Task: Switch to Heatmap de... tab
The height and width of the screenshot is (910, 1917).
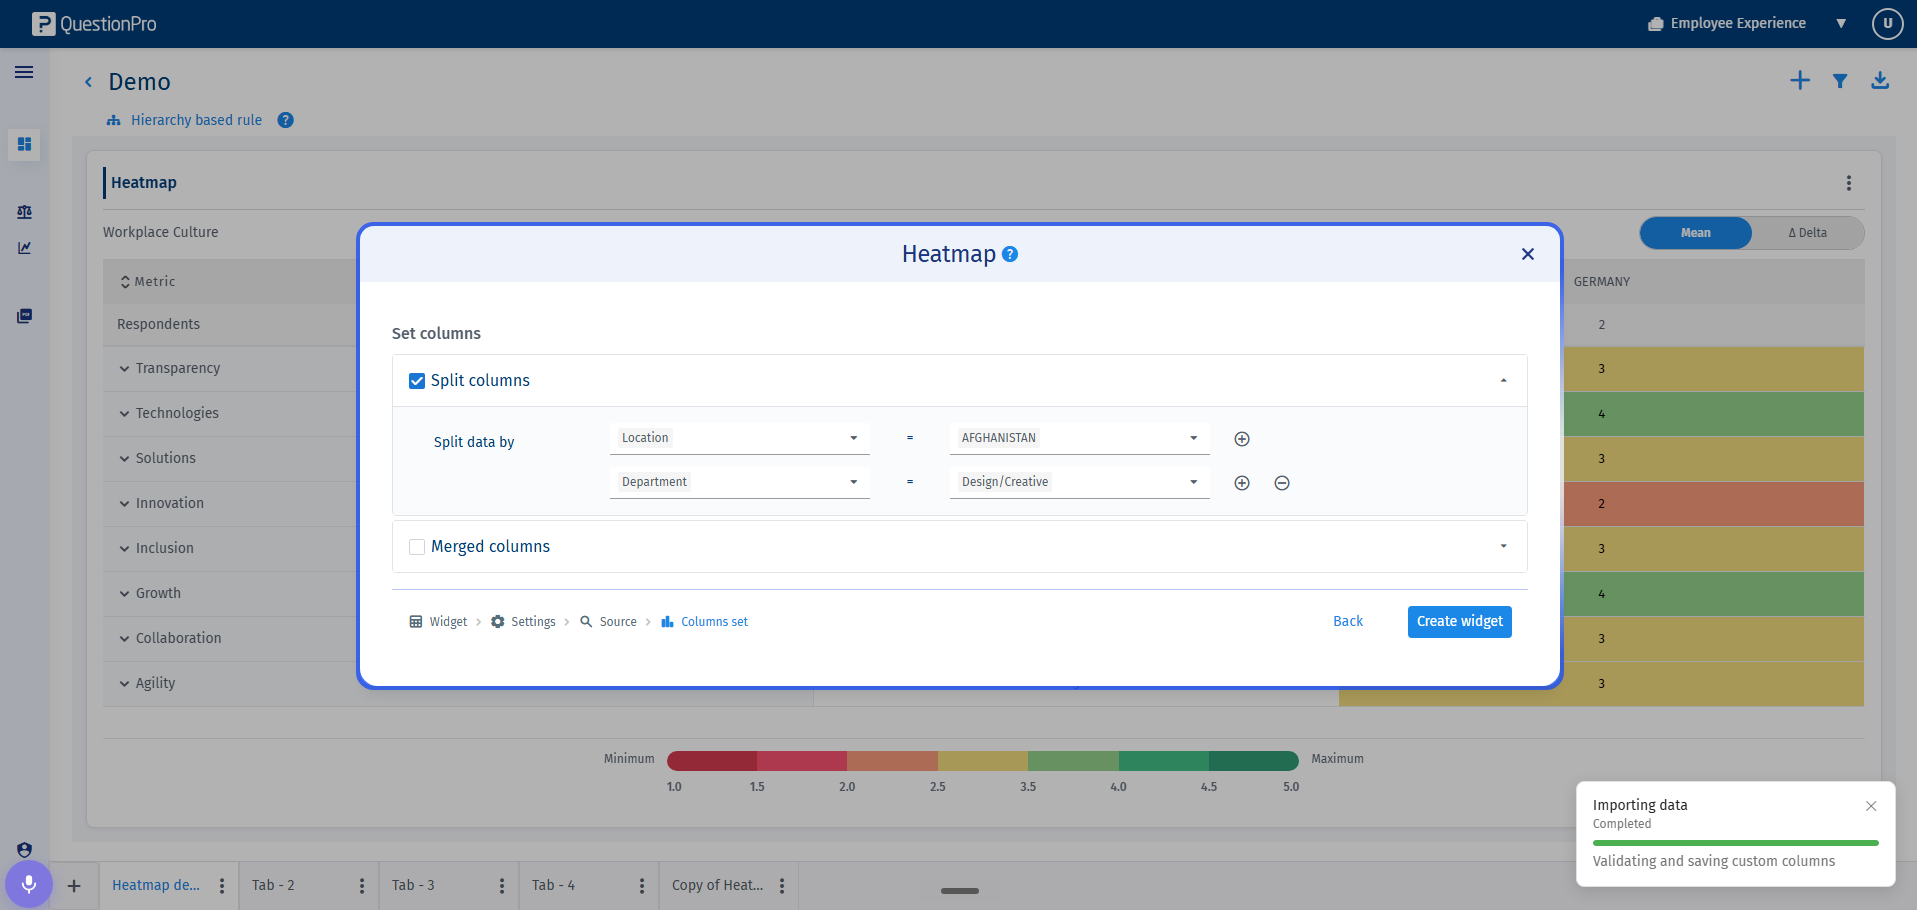Action: (x=156, y=886)
